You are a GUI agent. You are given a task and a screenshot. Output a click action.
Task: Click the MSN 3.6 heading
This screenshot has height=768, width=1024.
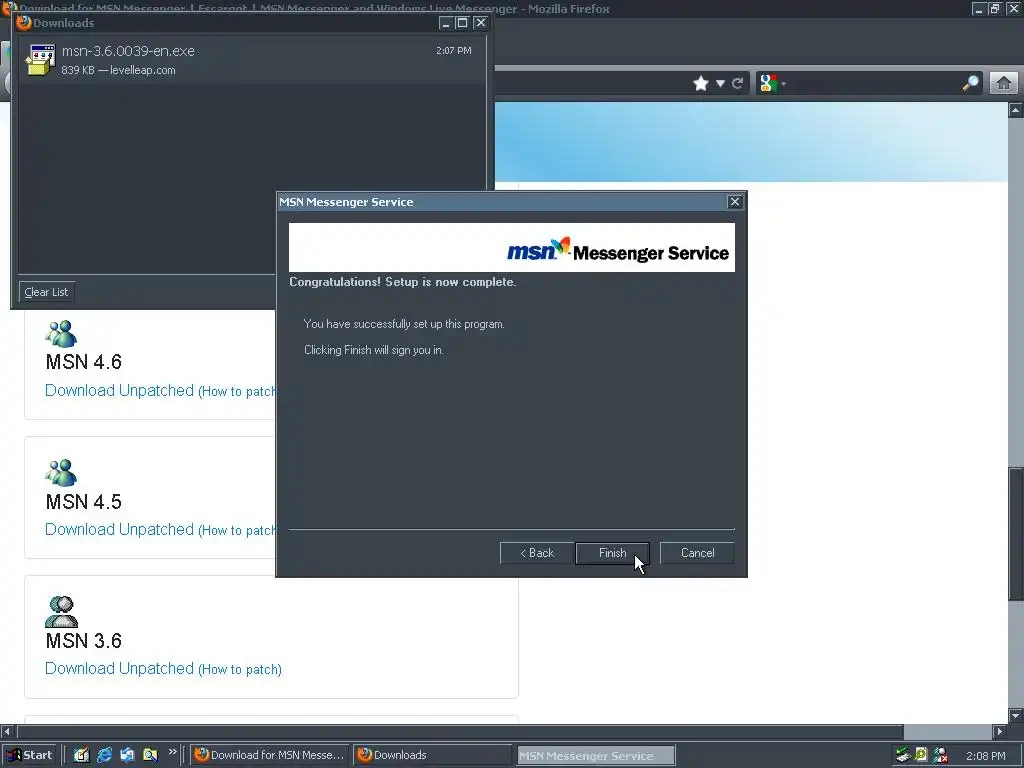(x=84, y=641)
